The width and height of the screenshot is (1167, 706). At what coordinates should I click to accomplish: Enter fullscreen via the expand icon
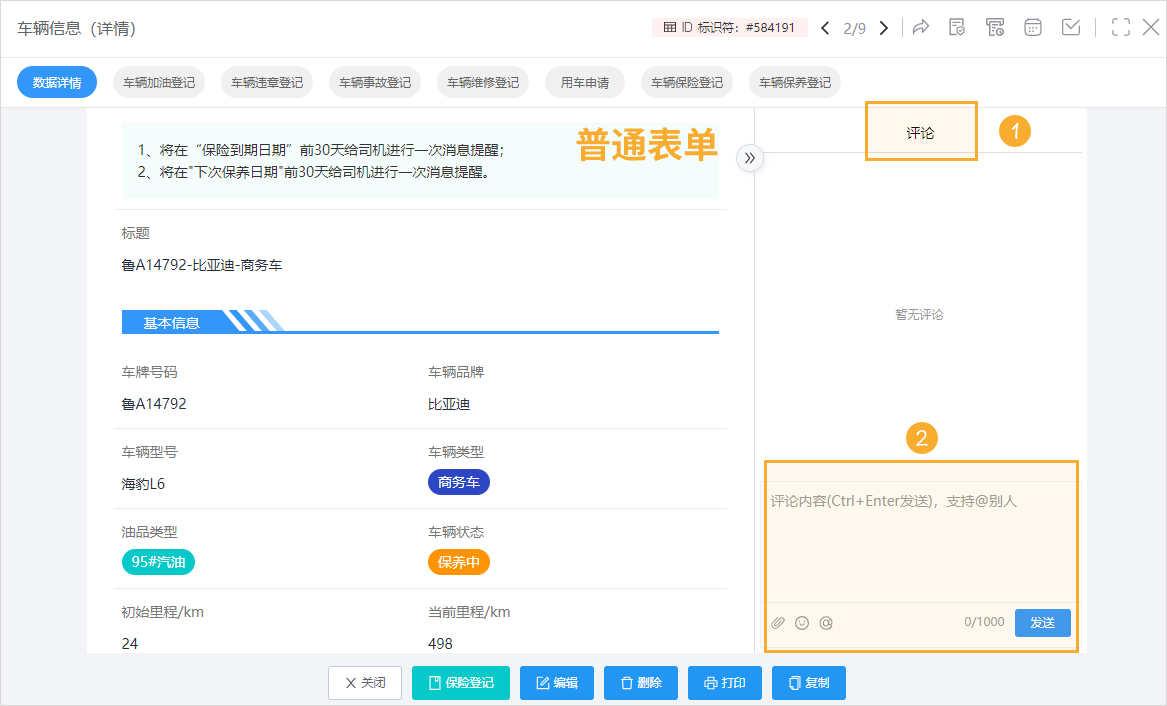(1120, 27)
